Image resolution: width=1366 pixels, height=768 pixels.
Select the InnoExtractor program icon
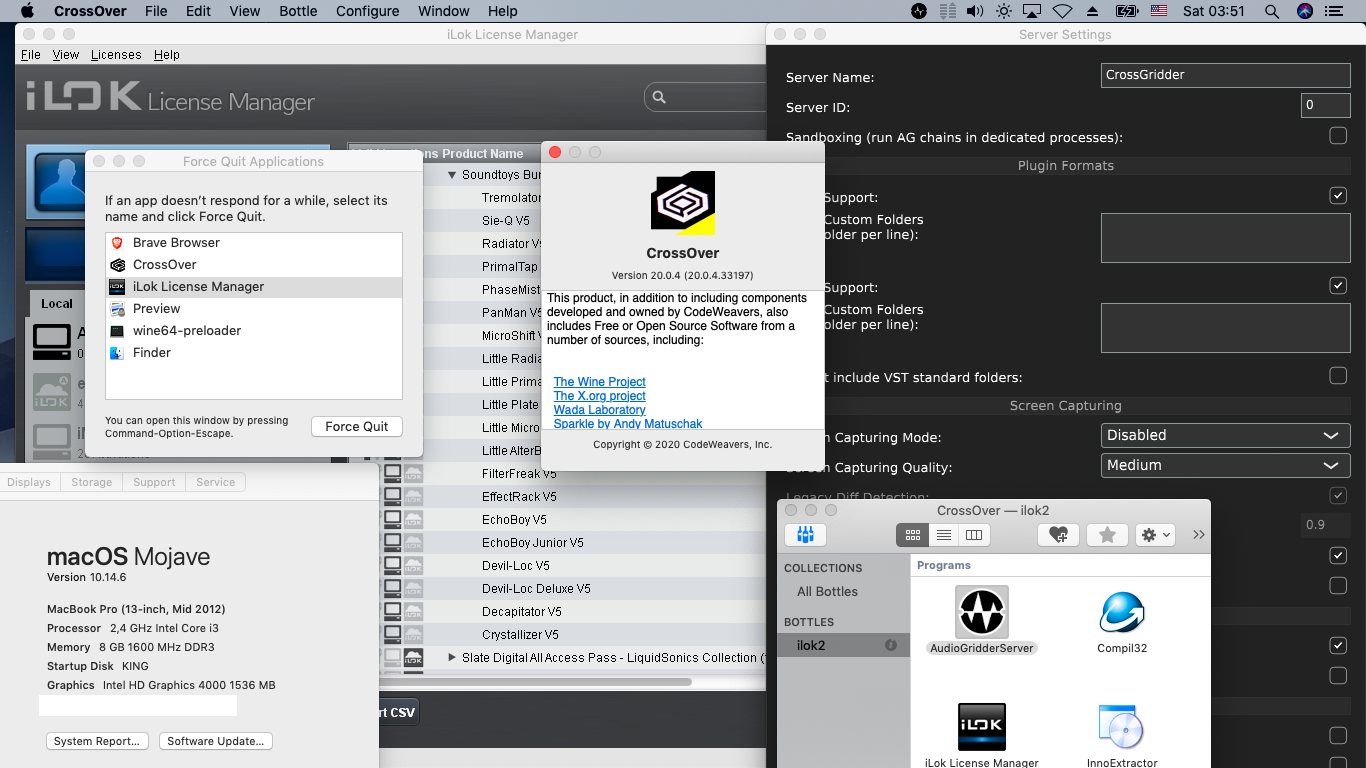coord(1122,727)
